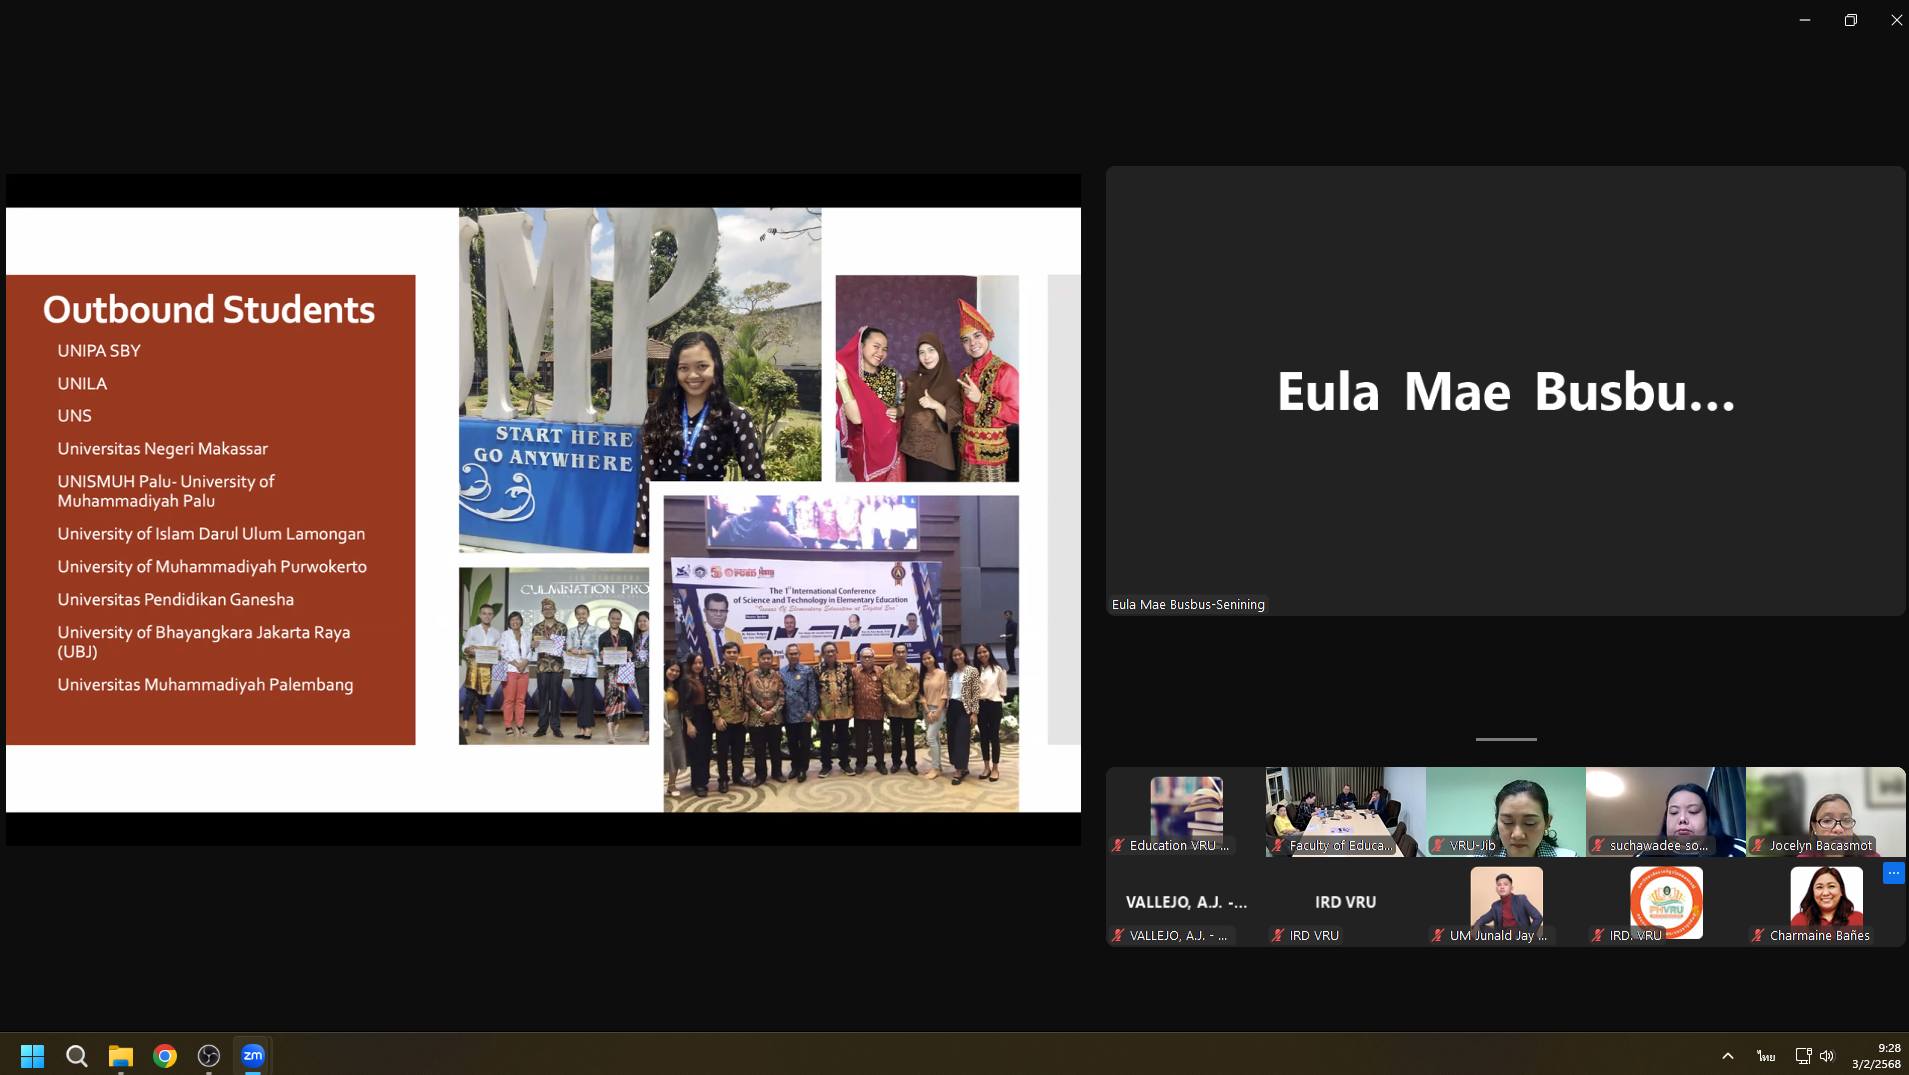Open the Thai language input switcher
The image size is (1909, 1075).
coord(1766,1056)
